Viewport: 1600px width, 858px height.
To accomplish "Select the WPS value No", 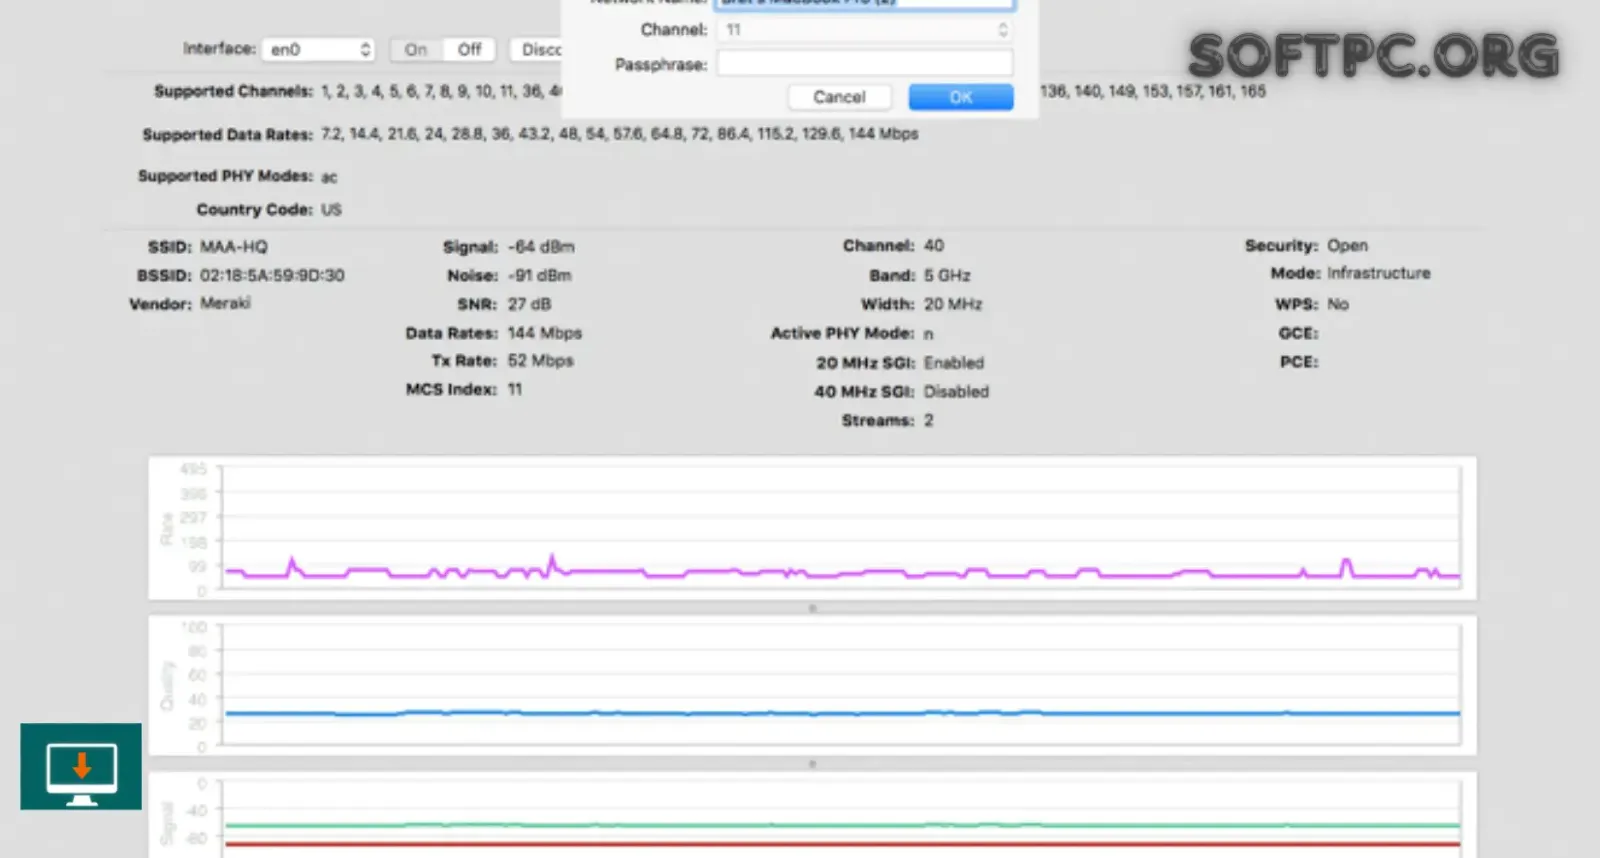I will point(1338,304).
